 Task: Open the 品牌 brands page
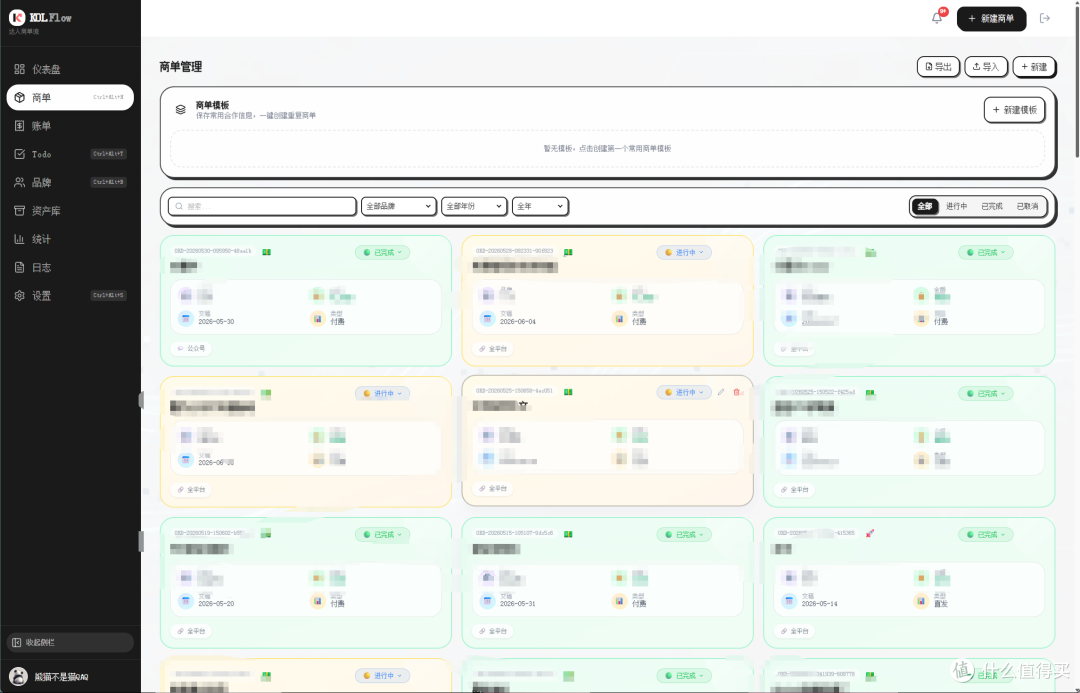pyautogui.click(x=70, y=182)
